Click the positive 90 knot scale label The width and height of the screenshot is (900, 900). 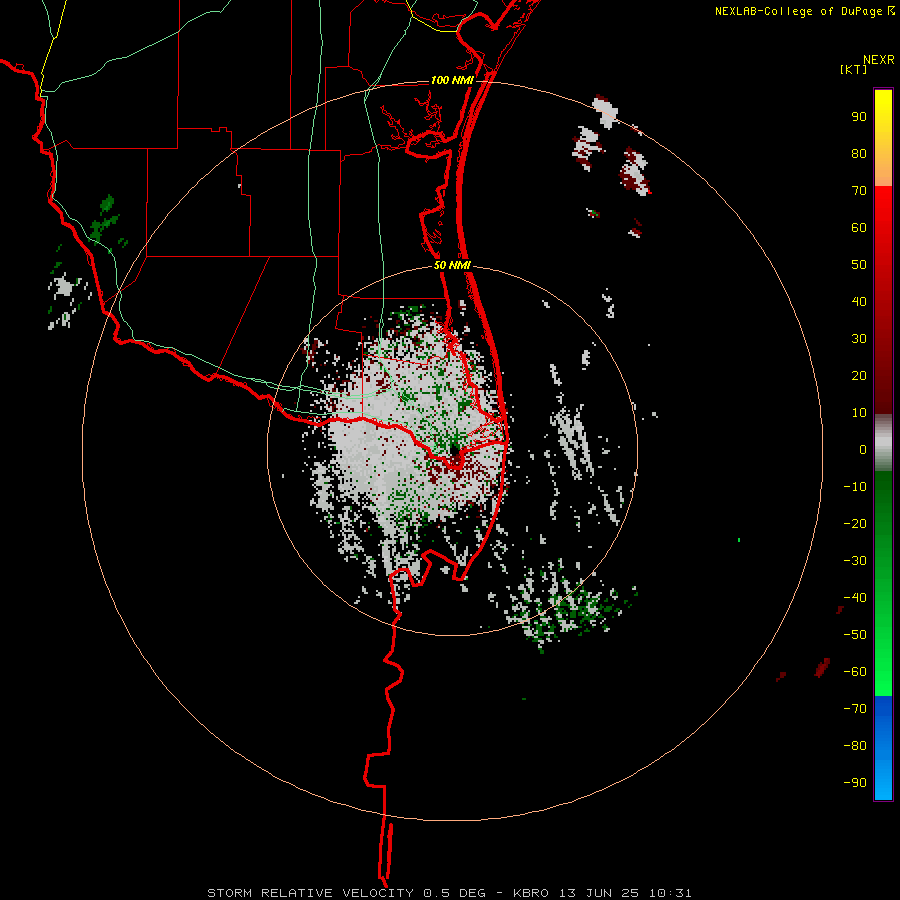[859, 117]
